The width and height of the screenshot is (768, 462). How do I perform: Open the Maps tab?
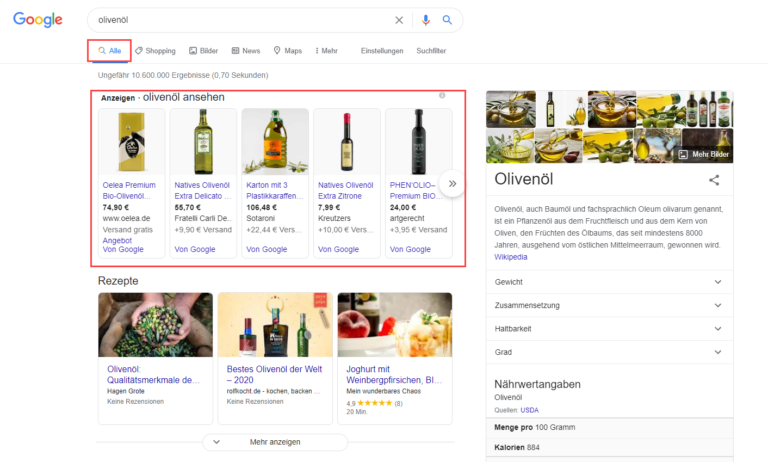point(288,50)
